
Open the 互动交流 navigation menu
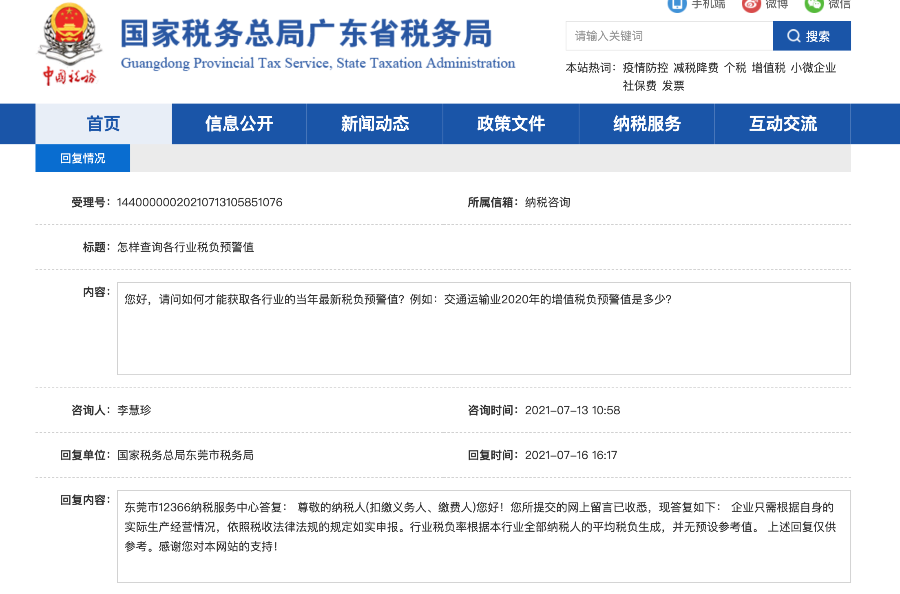coord(783,124)
